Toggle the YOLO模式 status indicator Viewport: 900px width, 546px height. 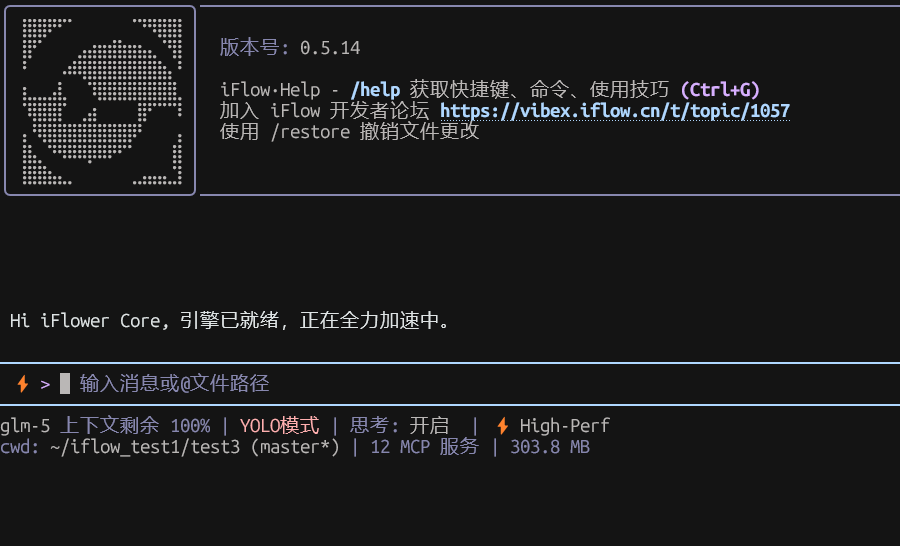click(280, 426)
